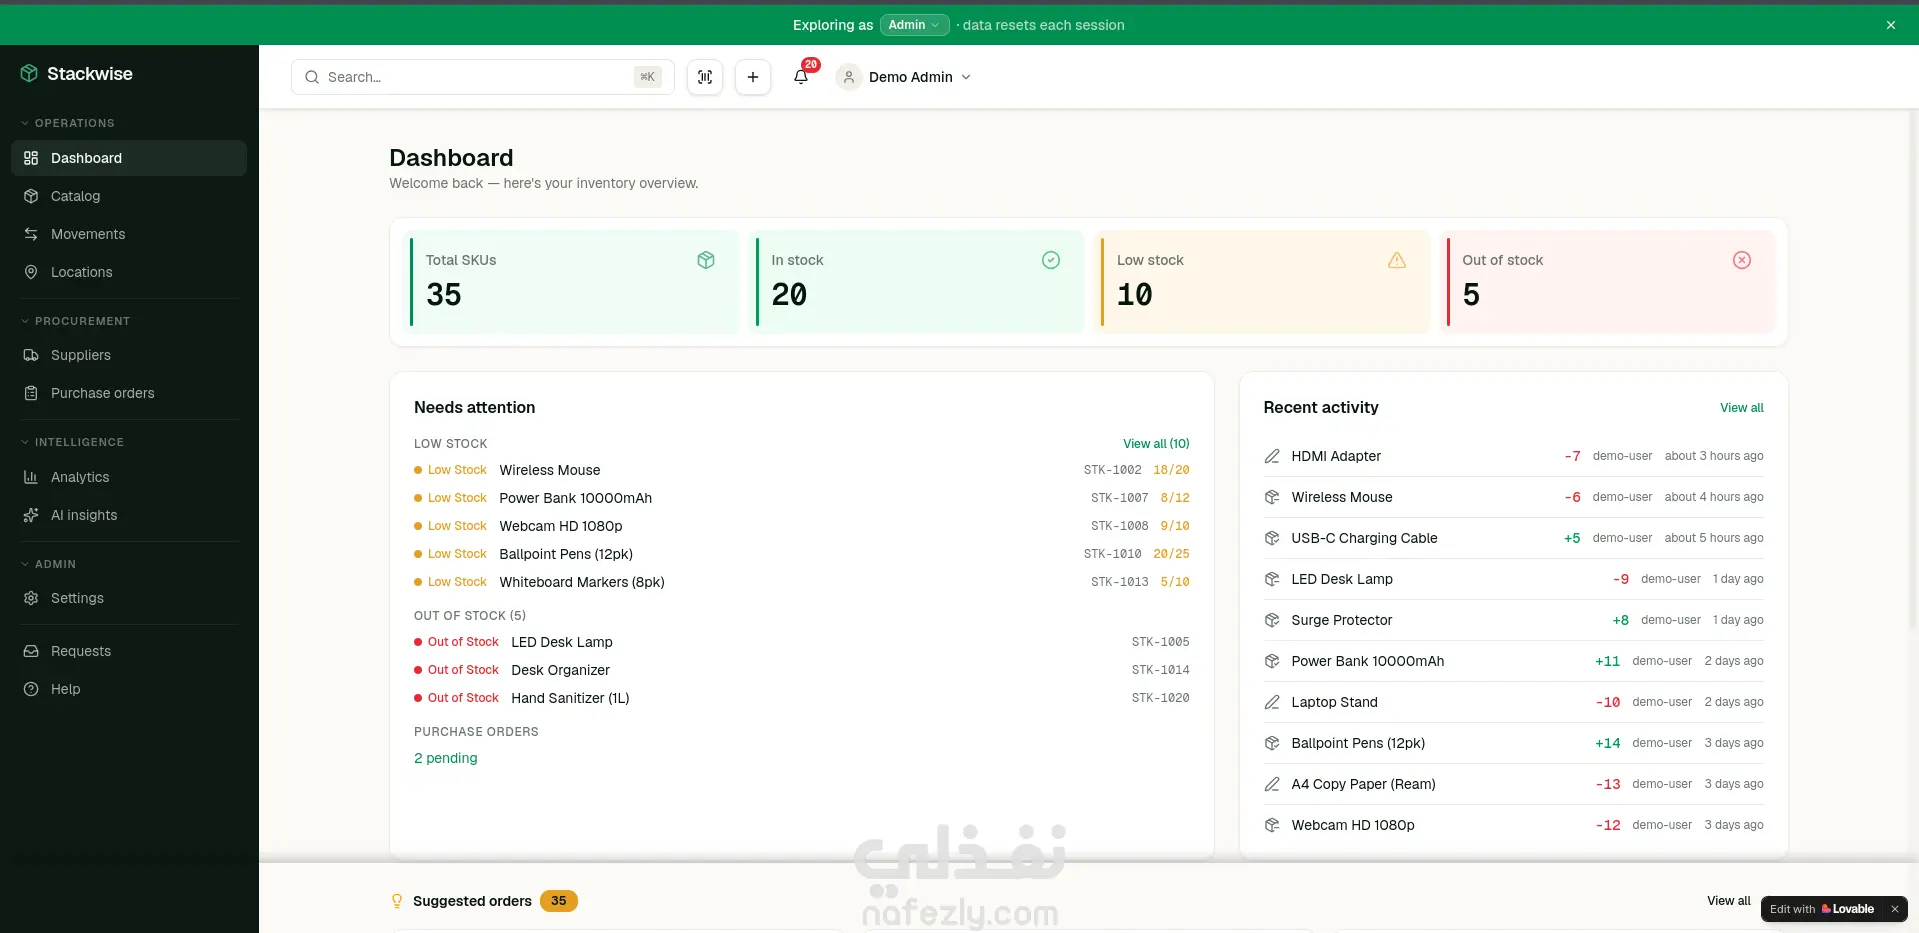Click the Requests inbox icon
Image resolution: width=1919 pixels, height=933 pixels.
pyautogui.click(x=31, y=651)
